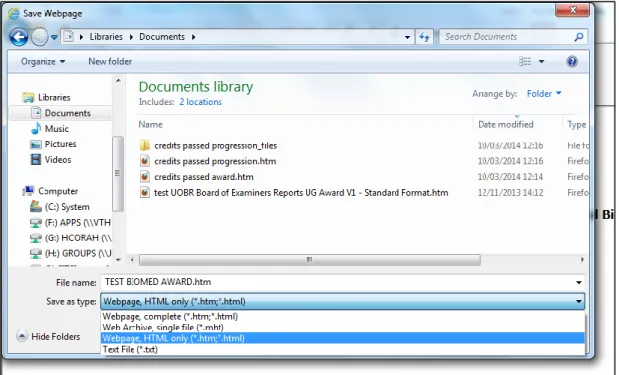Sort by the Type column header
This screenshot has width=619, height=375.
(576, 125)
